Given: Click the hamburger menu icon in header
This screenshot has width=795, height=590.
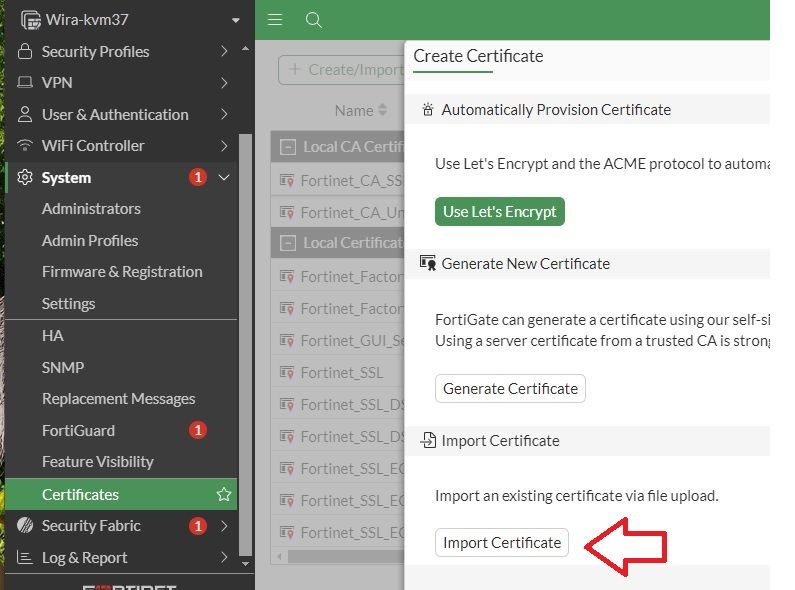Looking at the screenshot, I should click(x=276, y=20).
